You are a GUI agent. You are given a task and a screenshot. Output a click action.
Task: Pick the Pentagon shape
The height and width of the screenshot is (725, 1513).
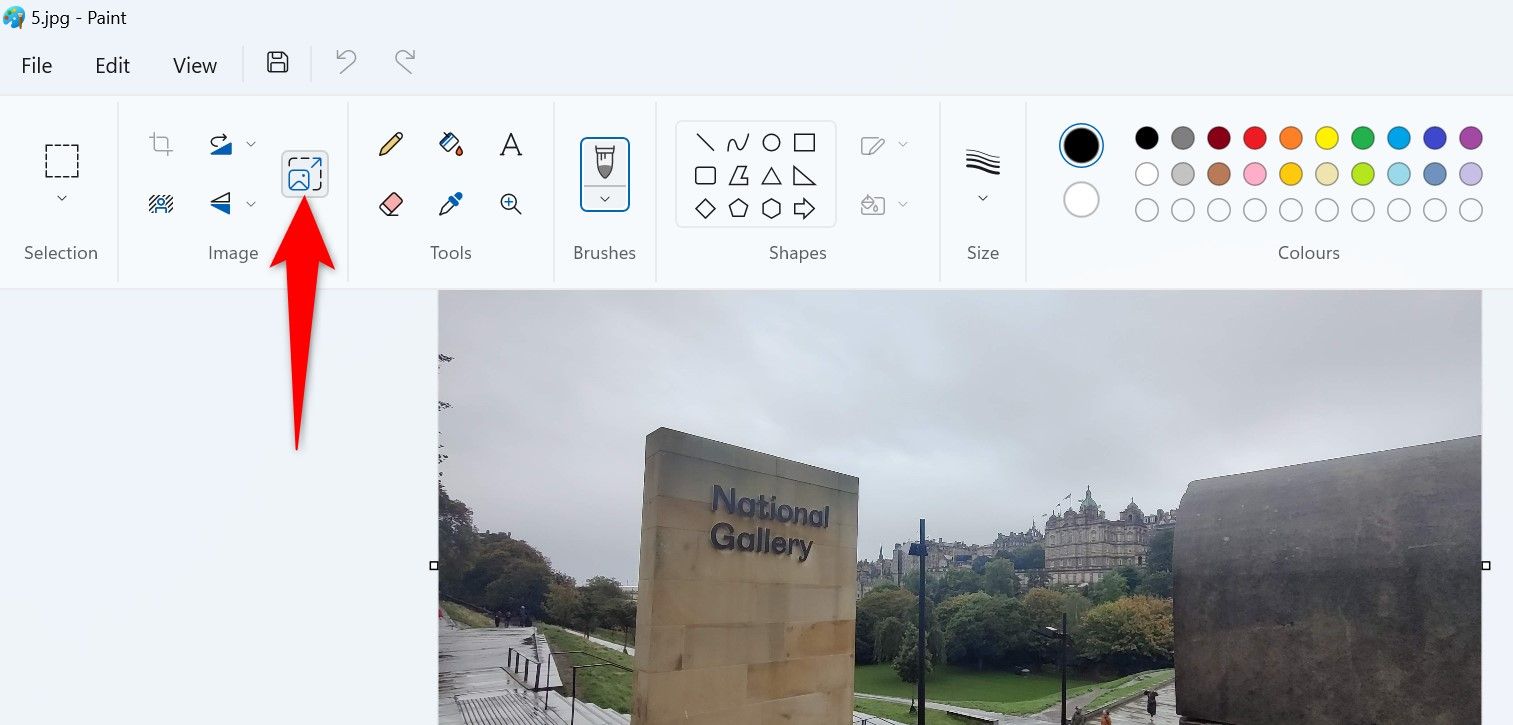pyautogui.click(x=738, y=209)
